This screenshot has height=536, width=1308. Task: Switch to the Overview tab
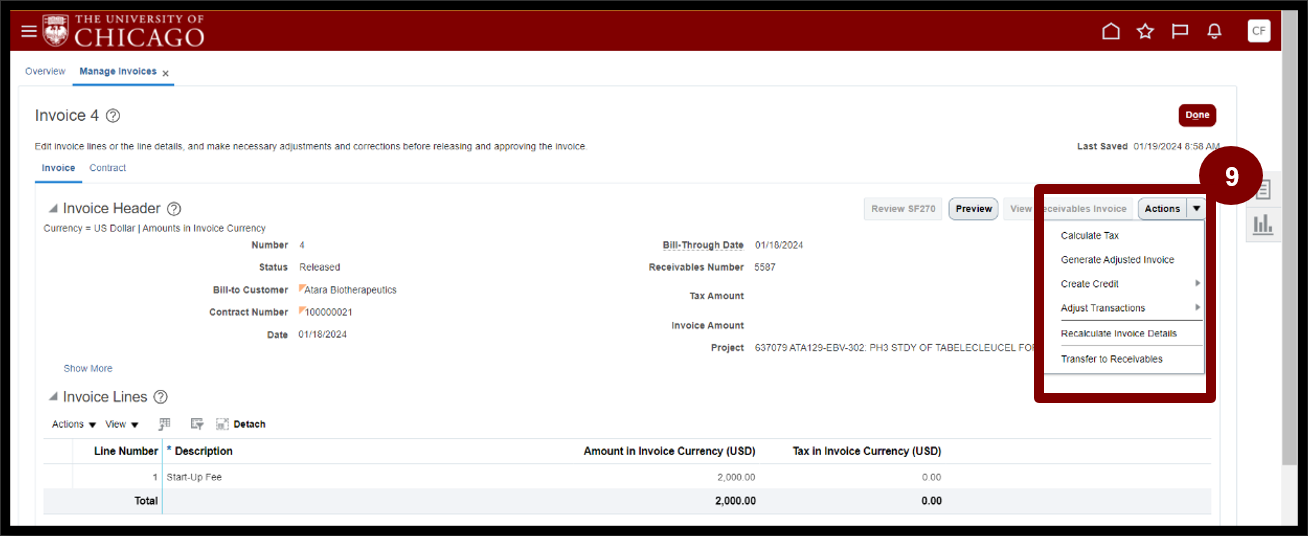[x=45, y=72]
